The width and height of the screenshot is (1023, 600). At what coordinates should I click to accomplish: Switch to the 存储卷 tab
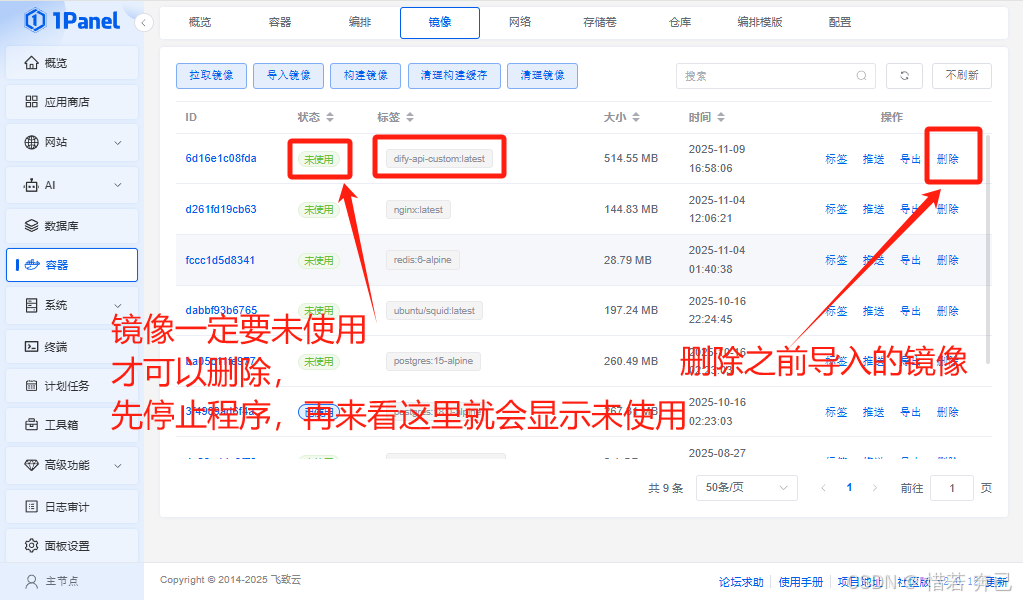[x=598, y=21]
